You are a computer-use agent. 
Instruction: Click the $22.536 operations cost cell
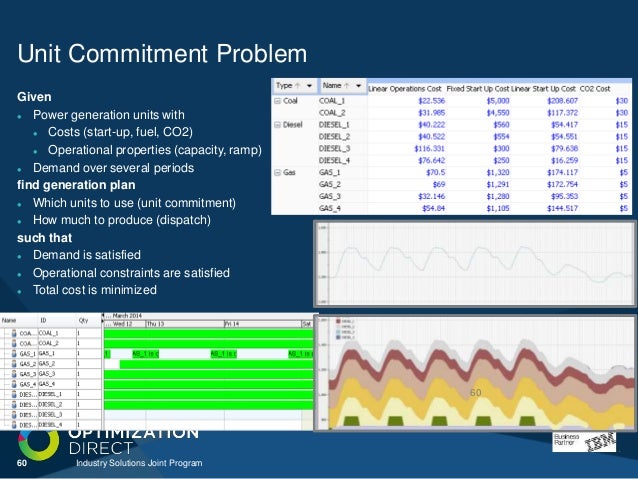click(432, 101)
